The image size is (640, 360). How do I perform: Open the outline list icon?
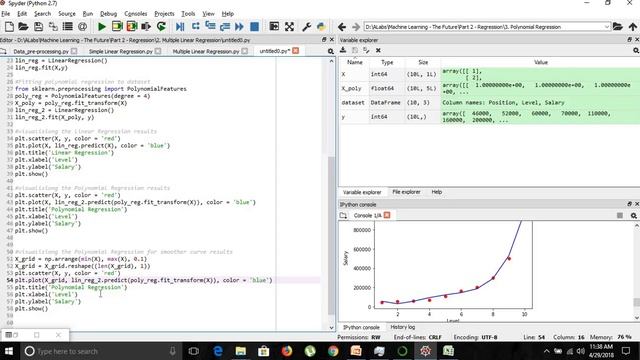coord(68,27)
